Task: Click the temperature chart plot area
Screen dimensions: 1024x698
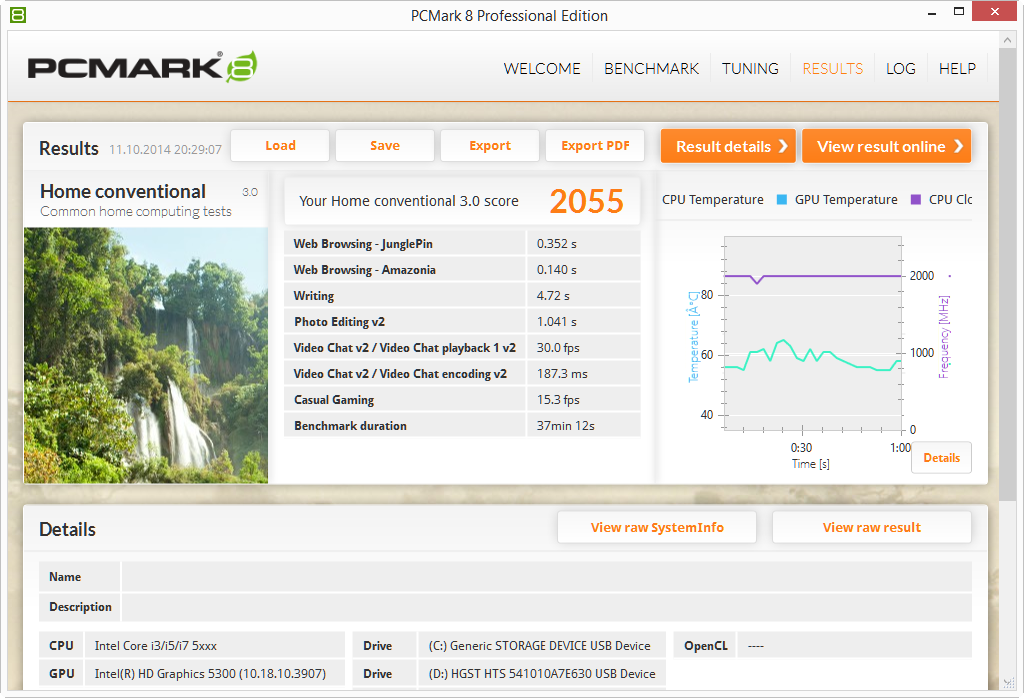Action: (812, 333)
